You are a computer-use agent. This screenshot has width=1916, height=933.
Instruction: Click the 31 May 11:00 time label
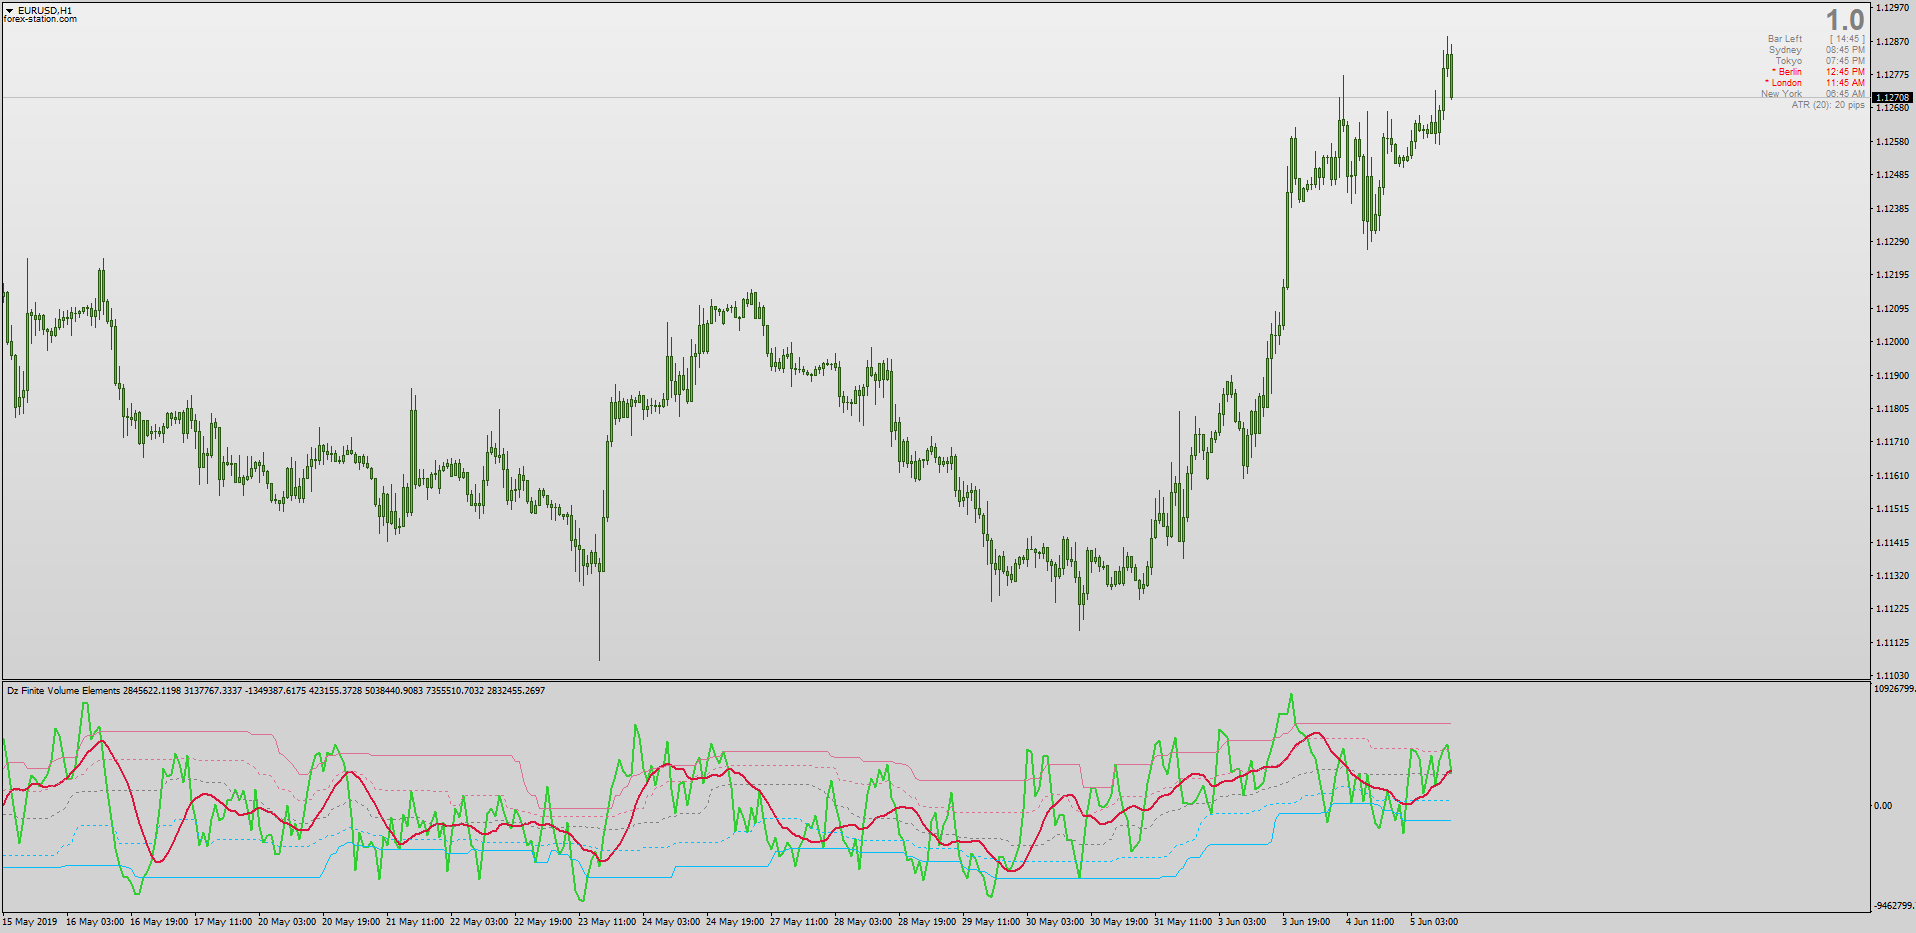pos(1183,922)
